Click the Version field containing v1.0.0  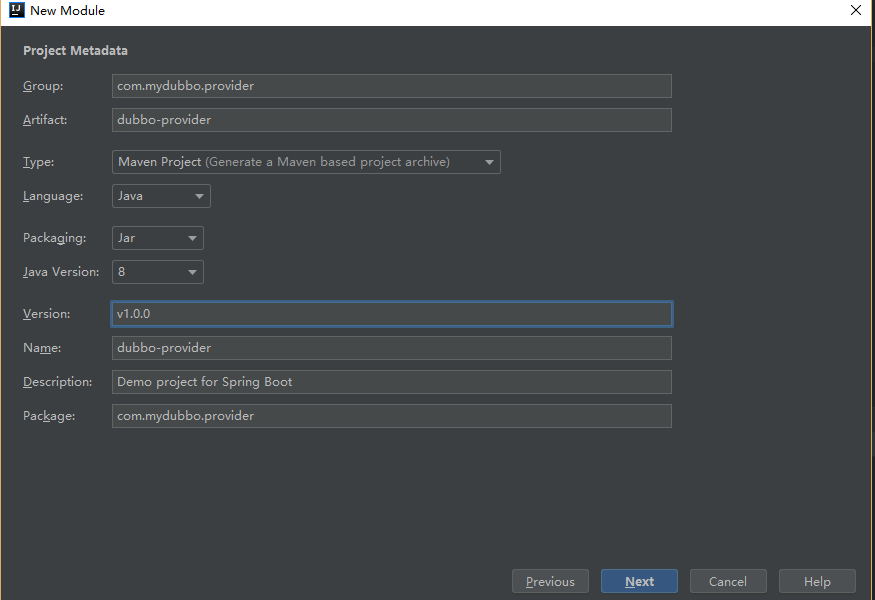pos(392,314)
